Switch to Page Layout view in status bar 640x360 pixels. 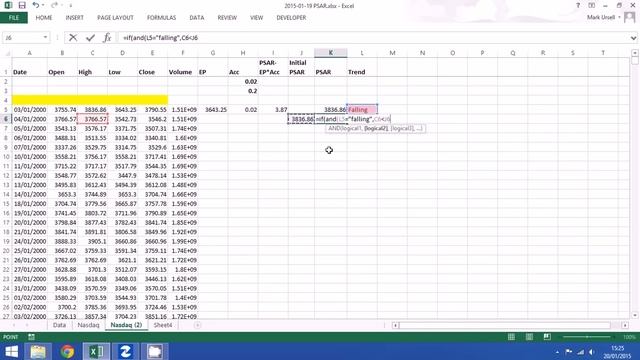coord(529,337)
